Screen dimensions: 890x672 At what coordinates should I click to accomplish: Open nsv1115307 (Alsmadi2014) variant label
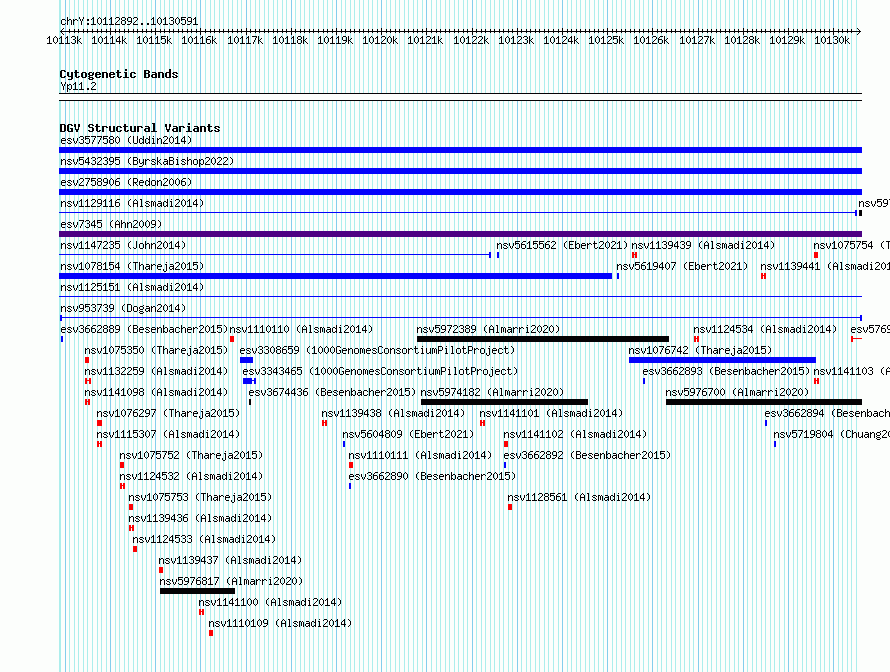pos(168,434)
